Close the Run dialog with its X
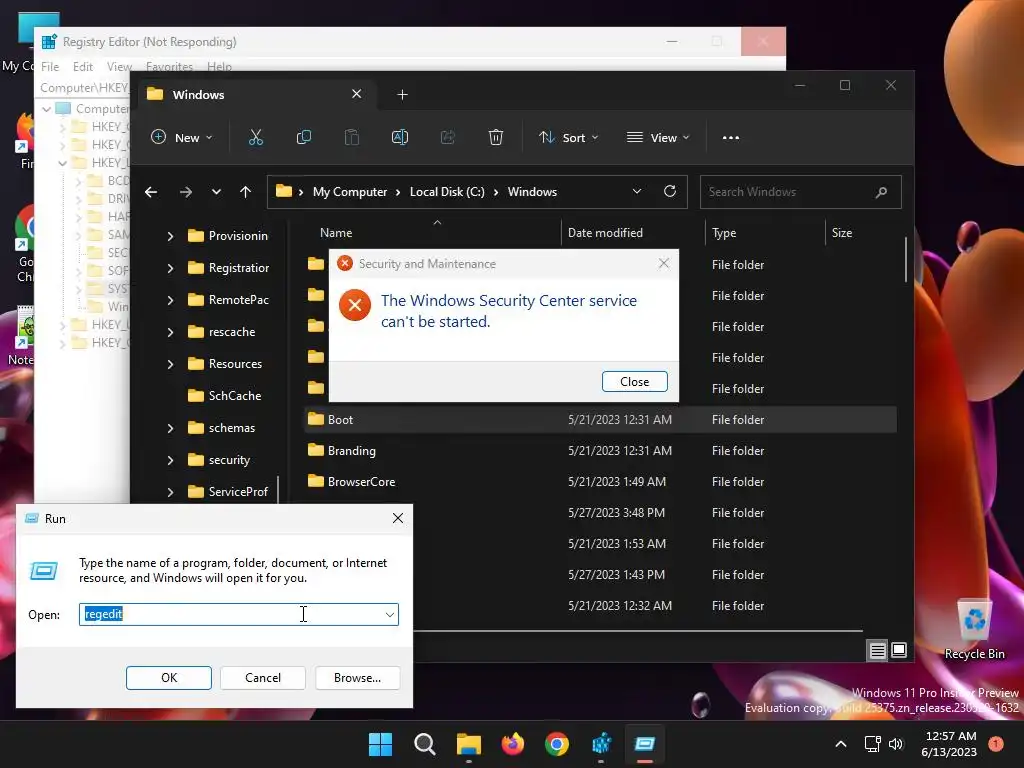 click(398, 519)
